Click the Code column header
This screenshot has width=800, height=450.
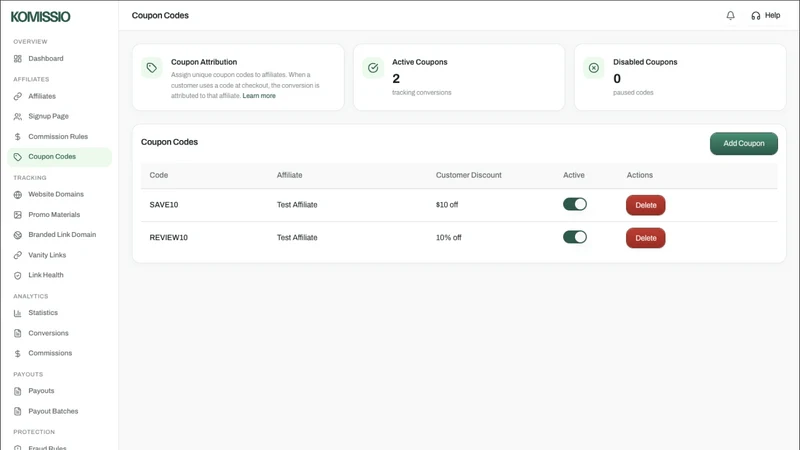point(159,175)
